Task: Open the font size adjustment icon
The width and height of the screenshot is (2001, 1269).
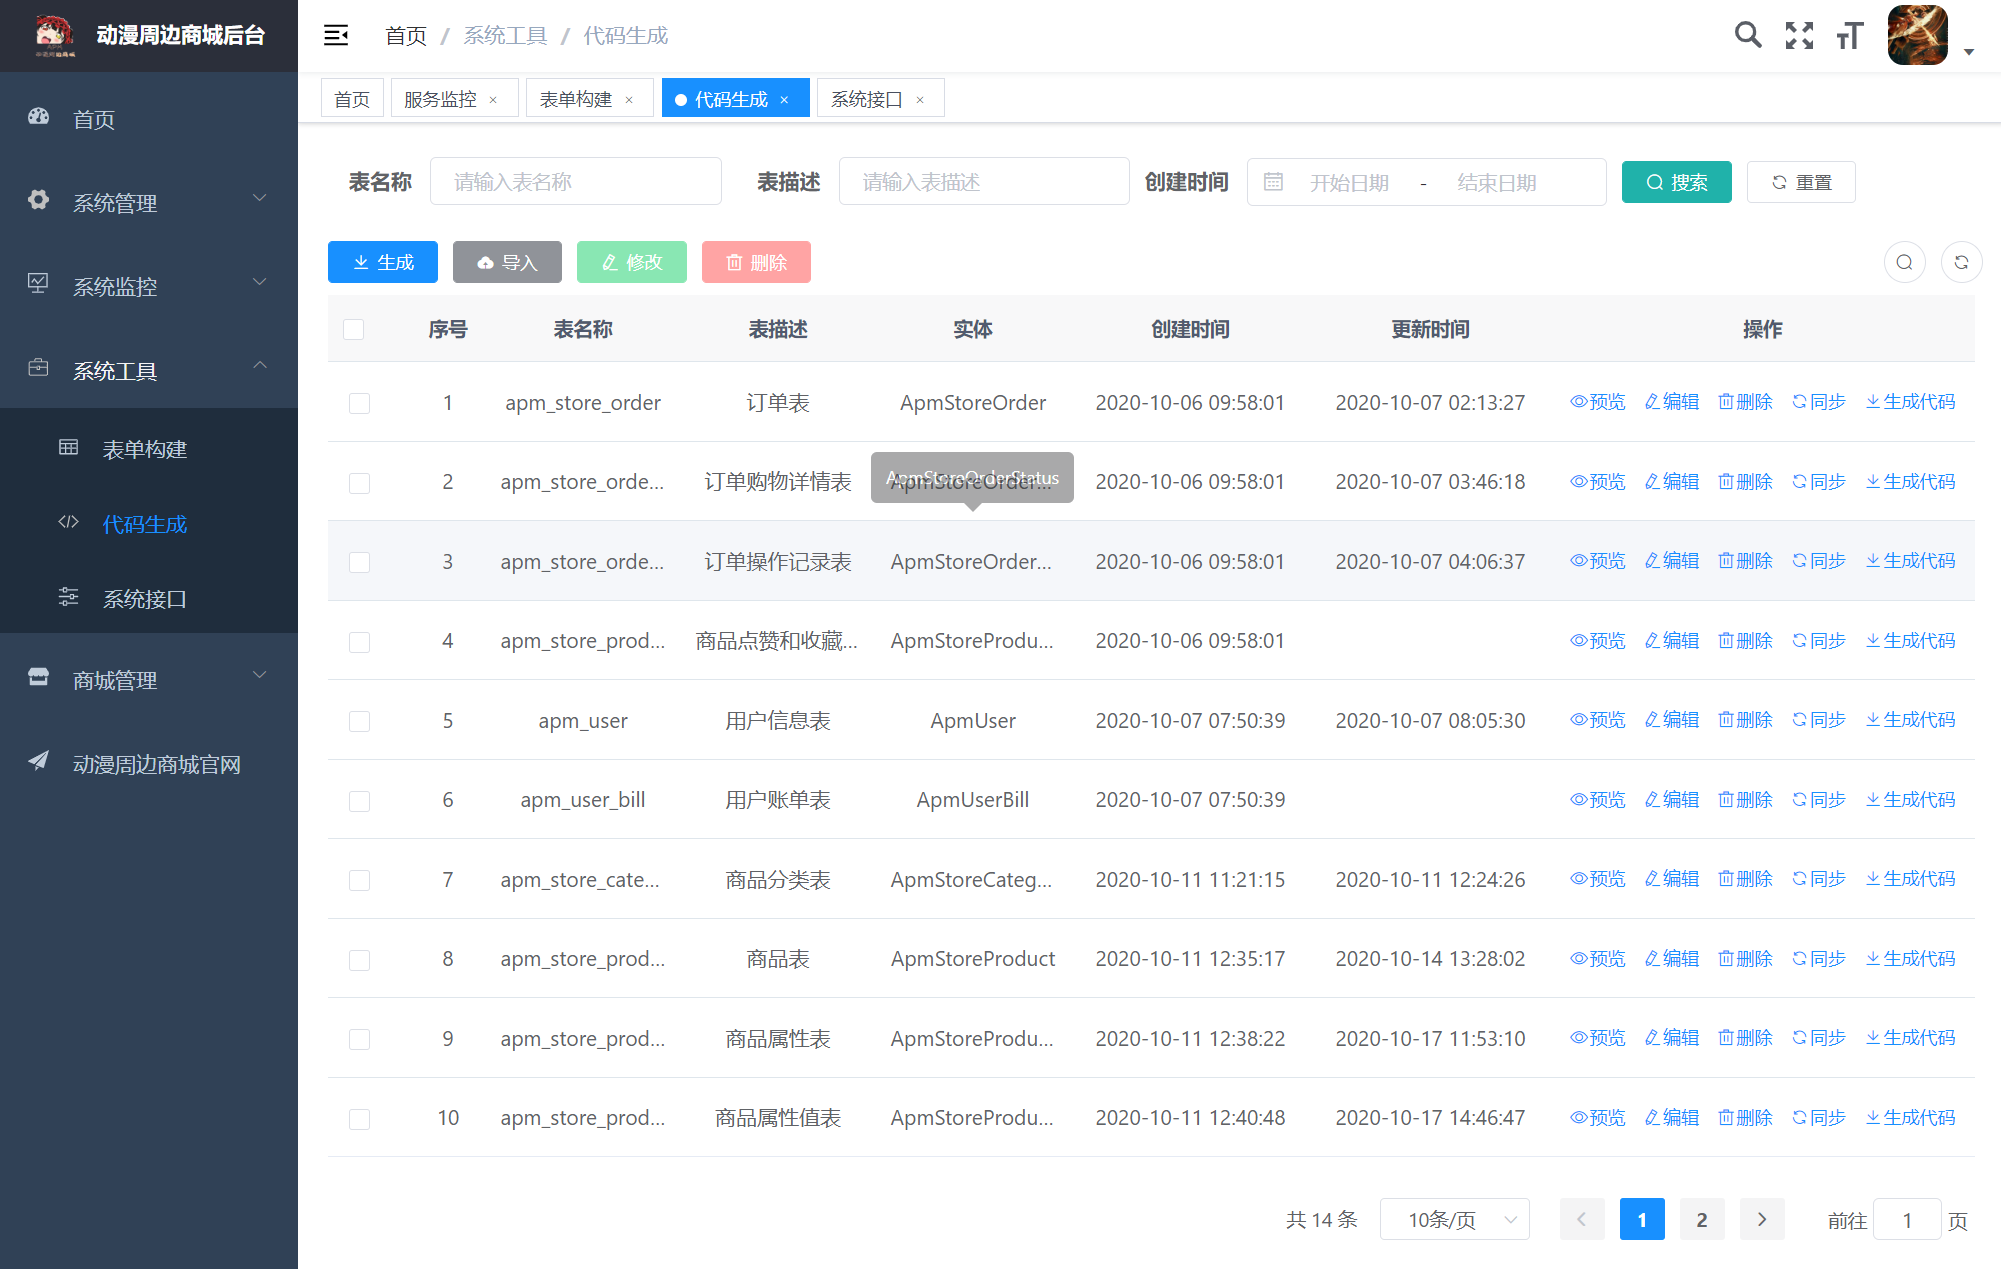Action: [x=1850, y=36]
